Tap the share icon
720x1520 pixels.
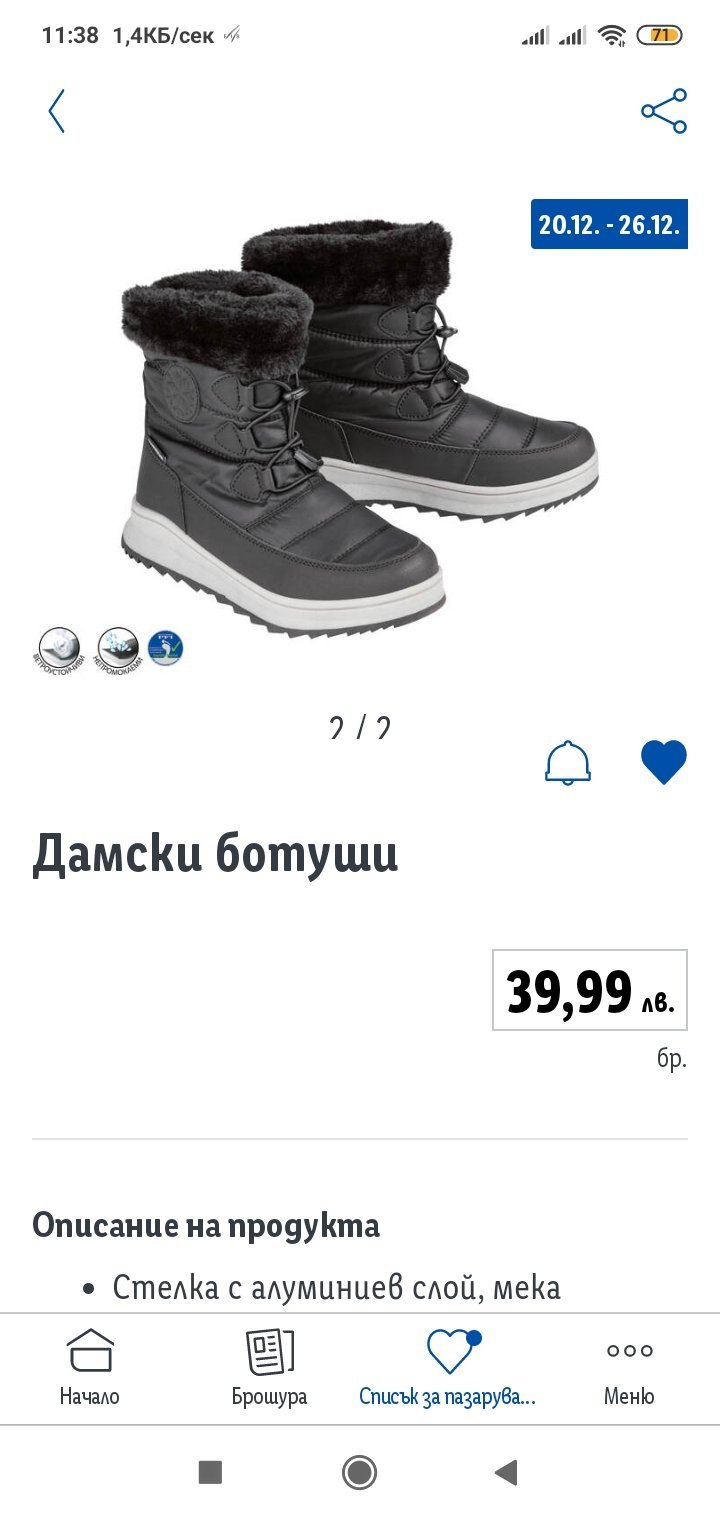pos(664,111)
